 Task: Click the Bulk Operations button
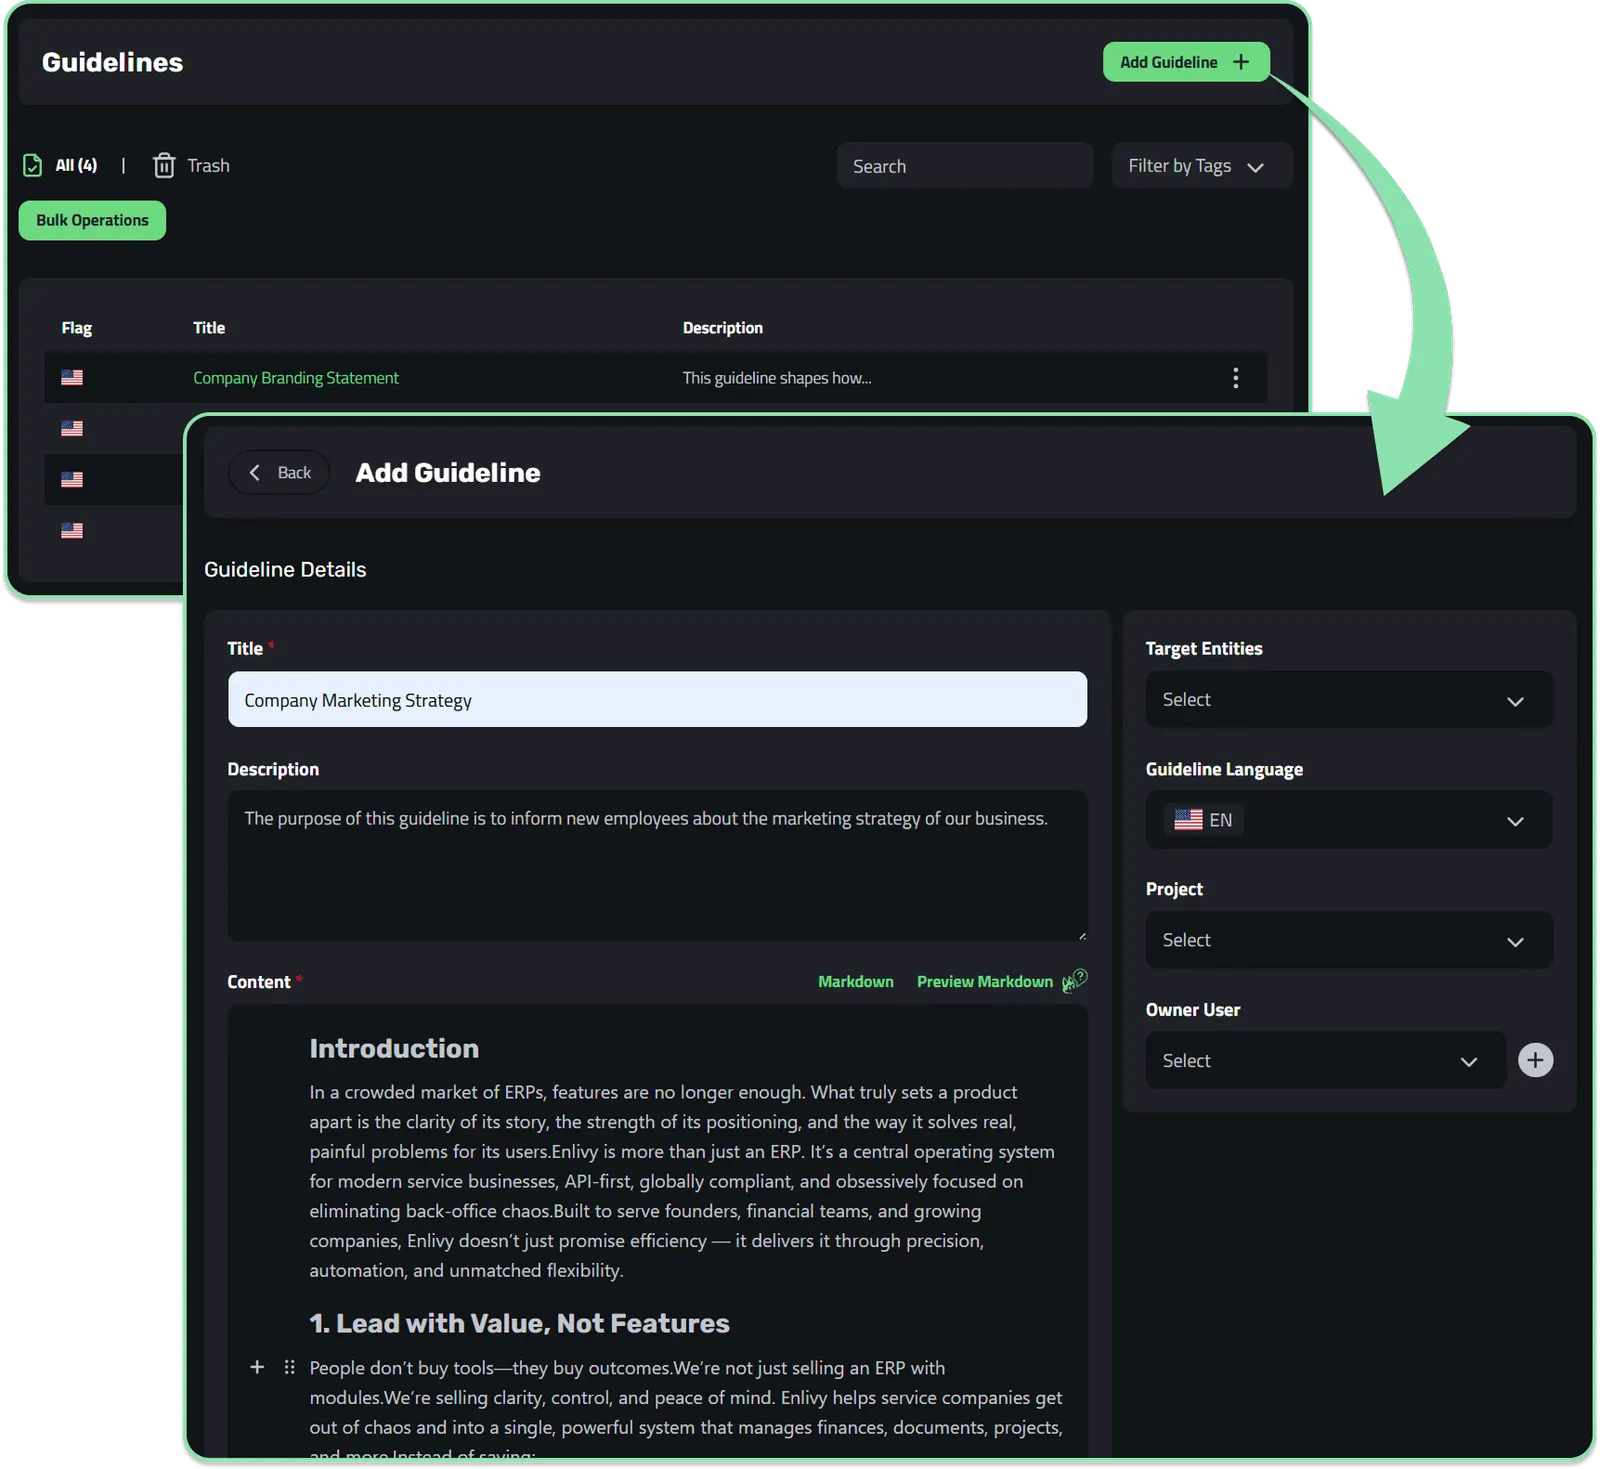tap(92, 220)
